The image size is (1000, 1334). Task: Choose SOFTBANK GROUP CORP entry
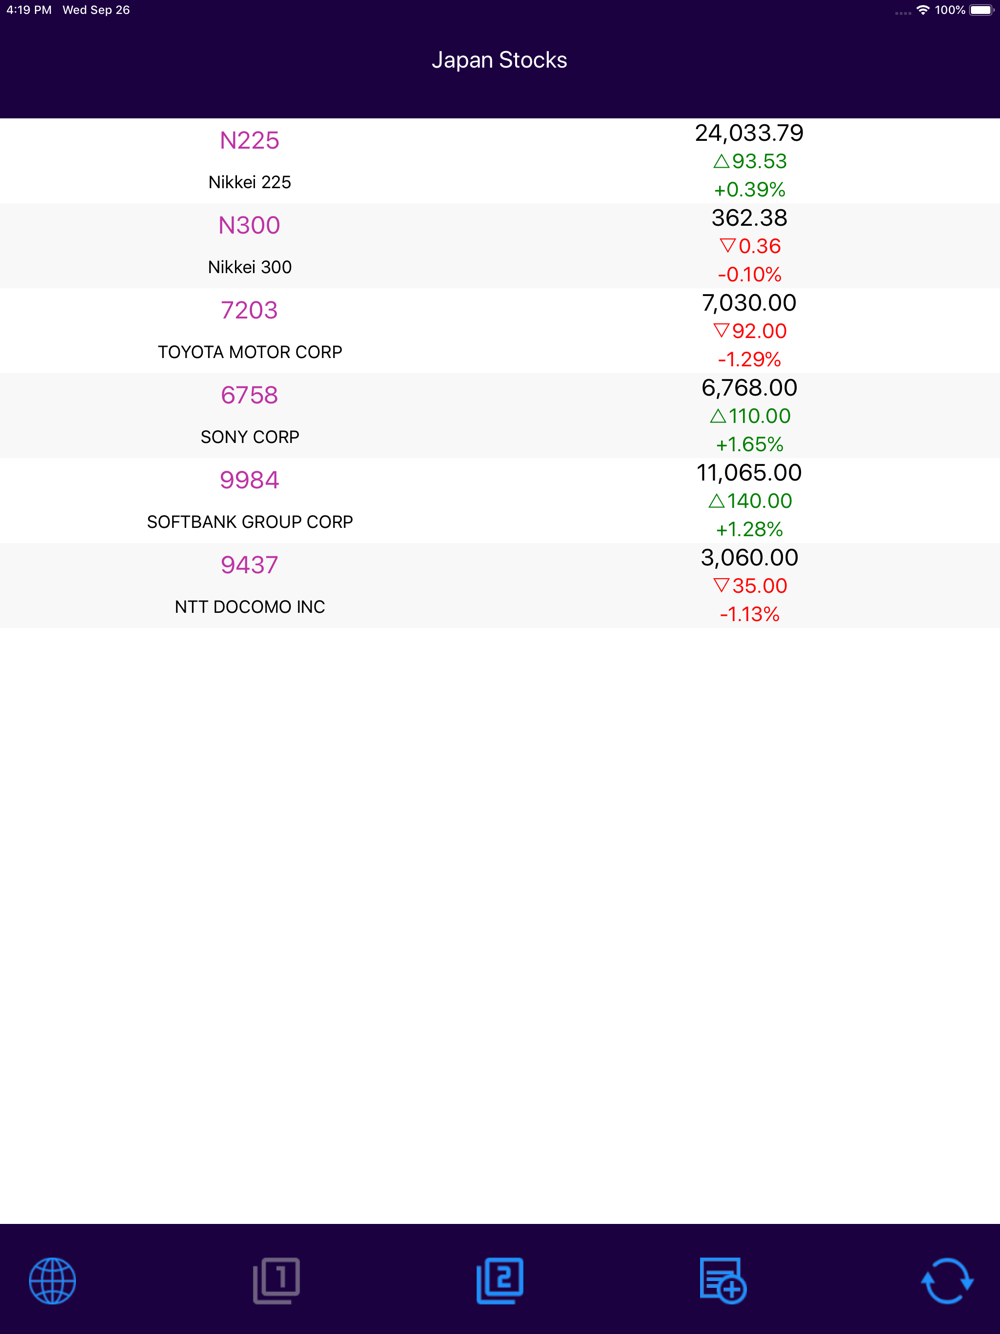point(250,522)
